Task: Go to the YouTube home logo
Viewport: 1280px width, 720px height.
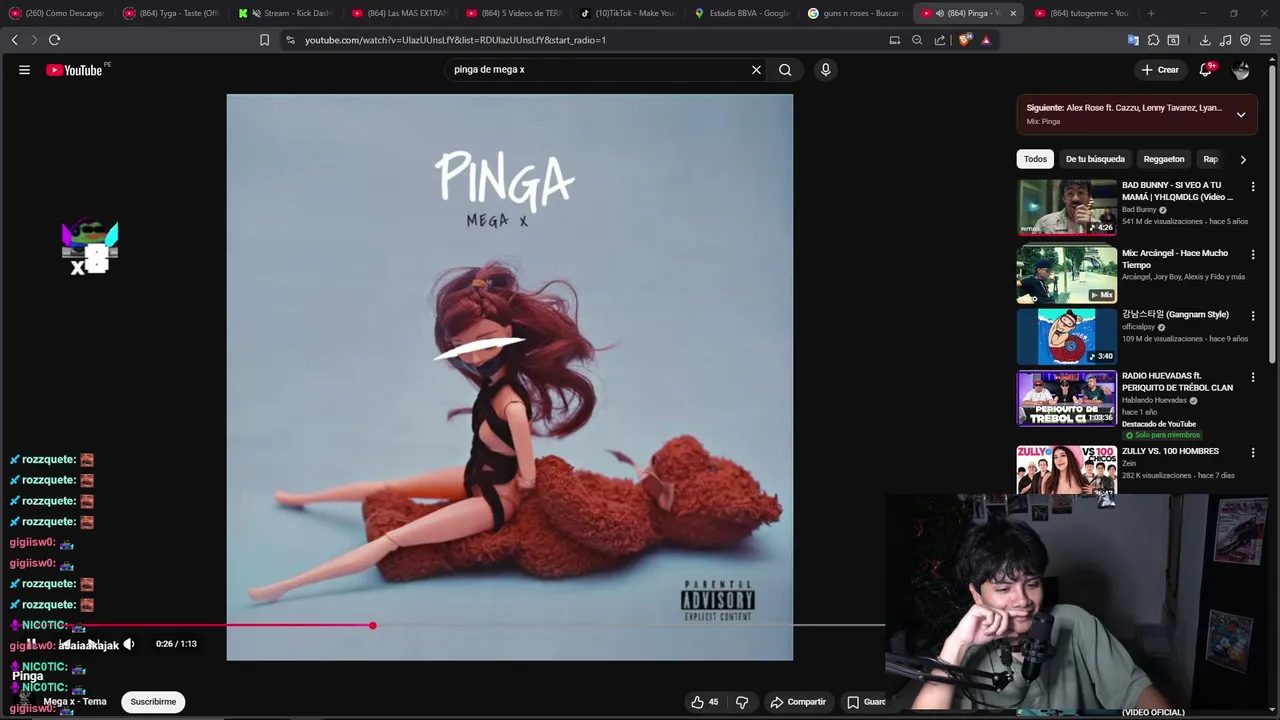Action: (x=74, y=70)
